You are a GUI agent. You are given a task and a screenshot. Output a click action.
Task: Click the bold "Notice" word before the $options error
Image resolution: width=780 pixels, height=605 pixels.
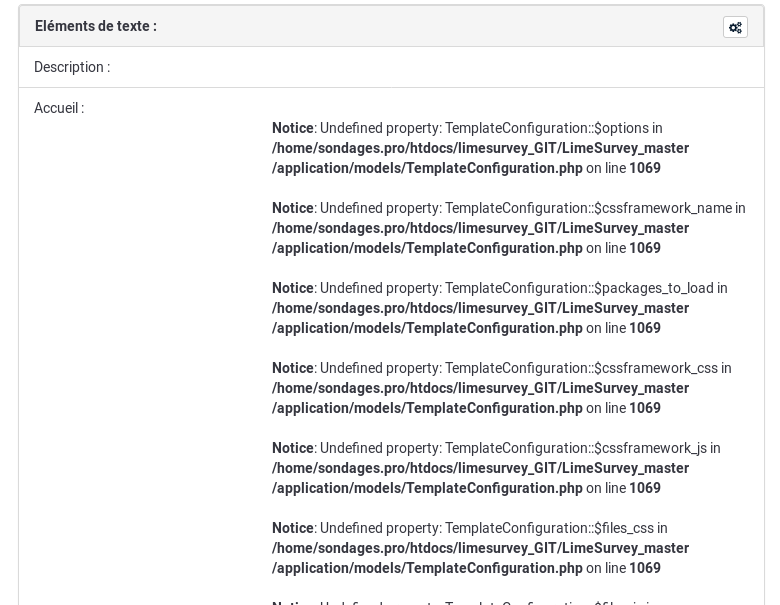(x=293, y=128)
